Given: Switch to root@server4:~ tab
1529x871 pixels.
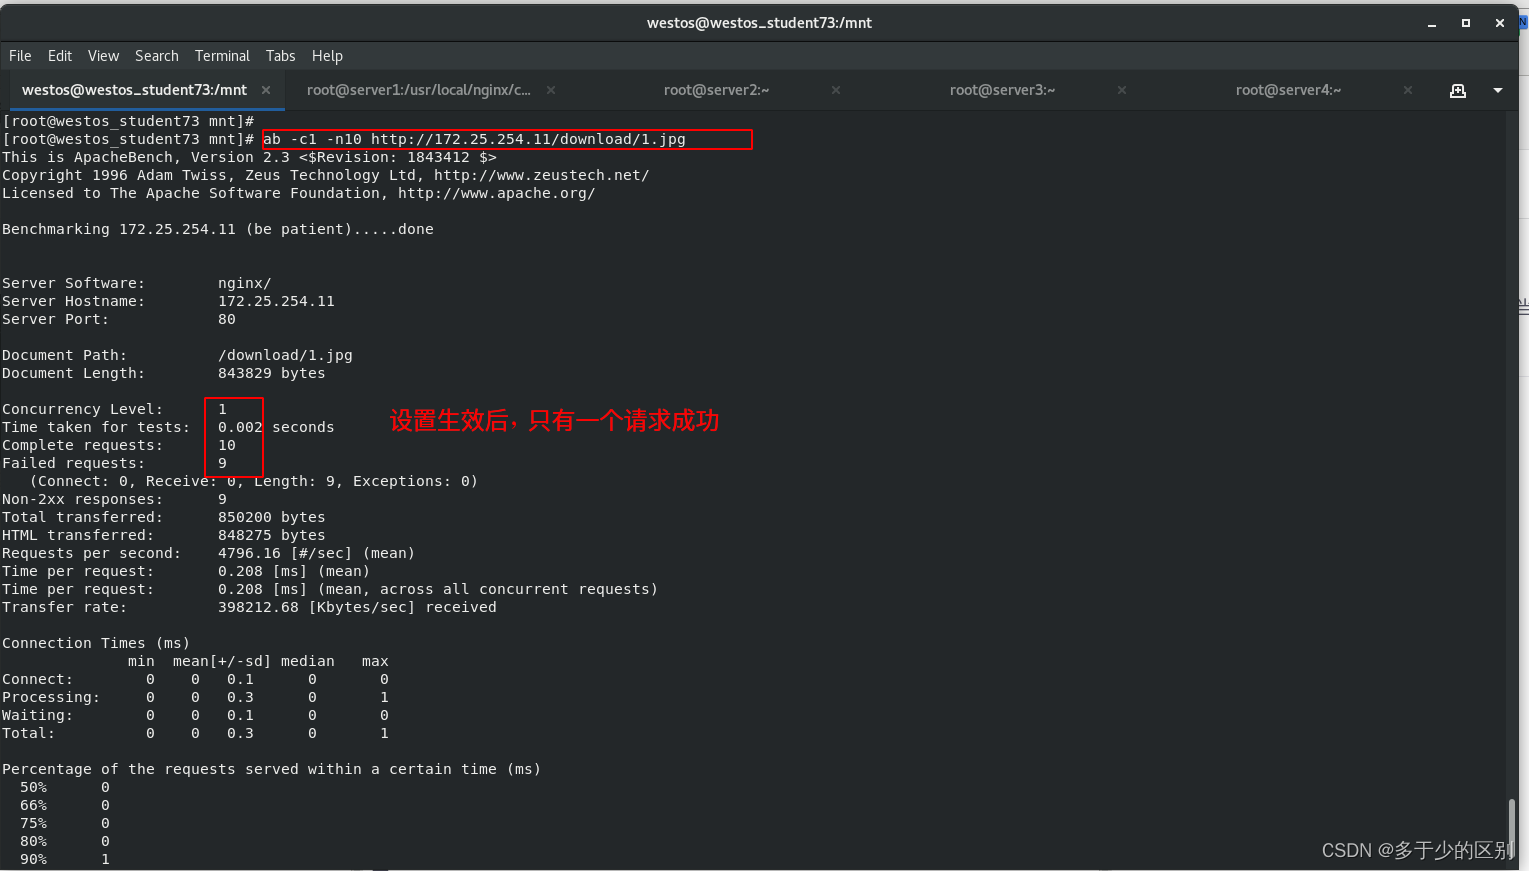Looking at the screenshot, I should tap(1288, 90).
